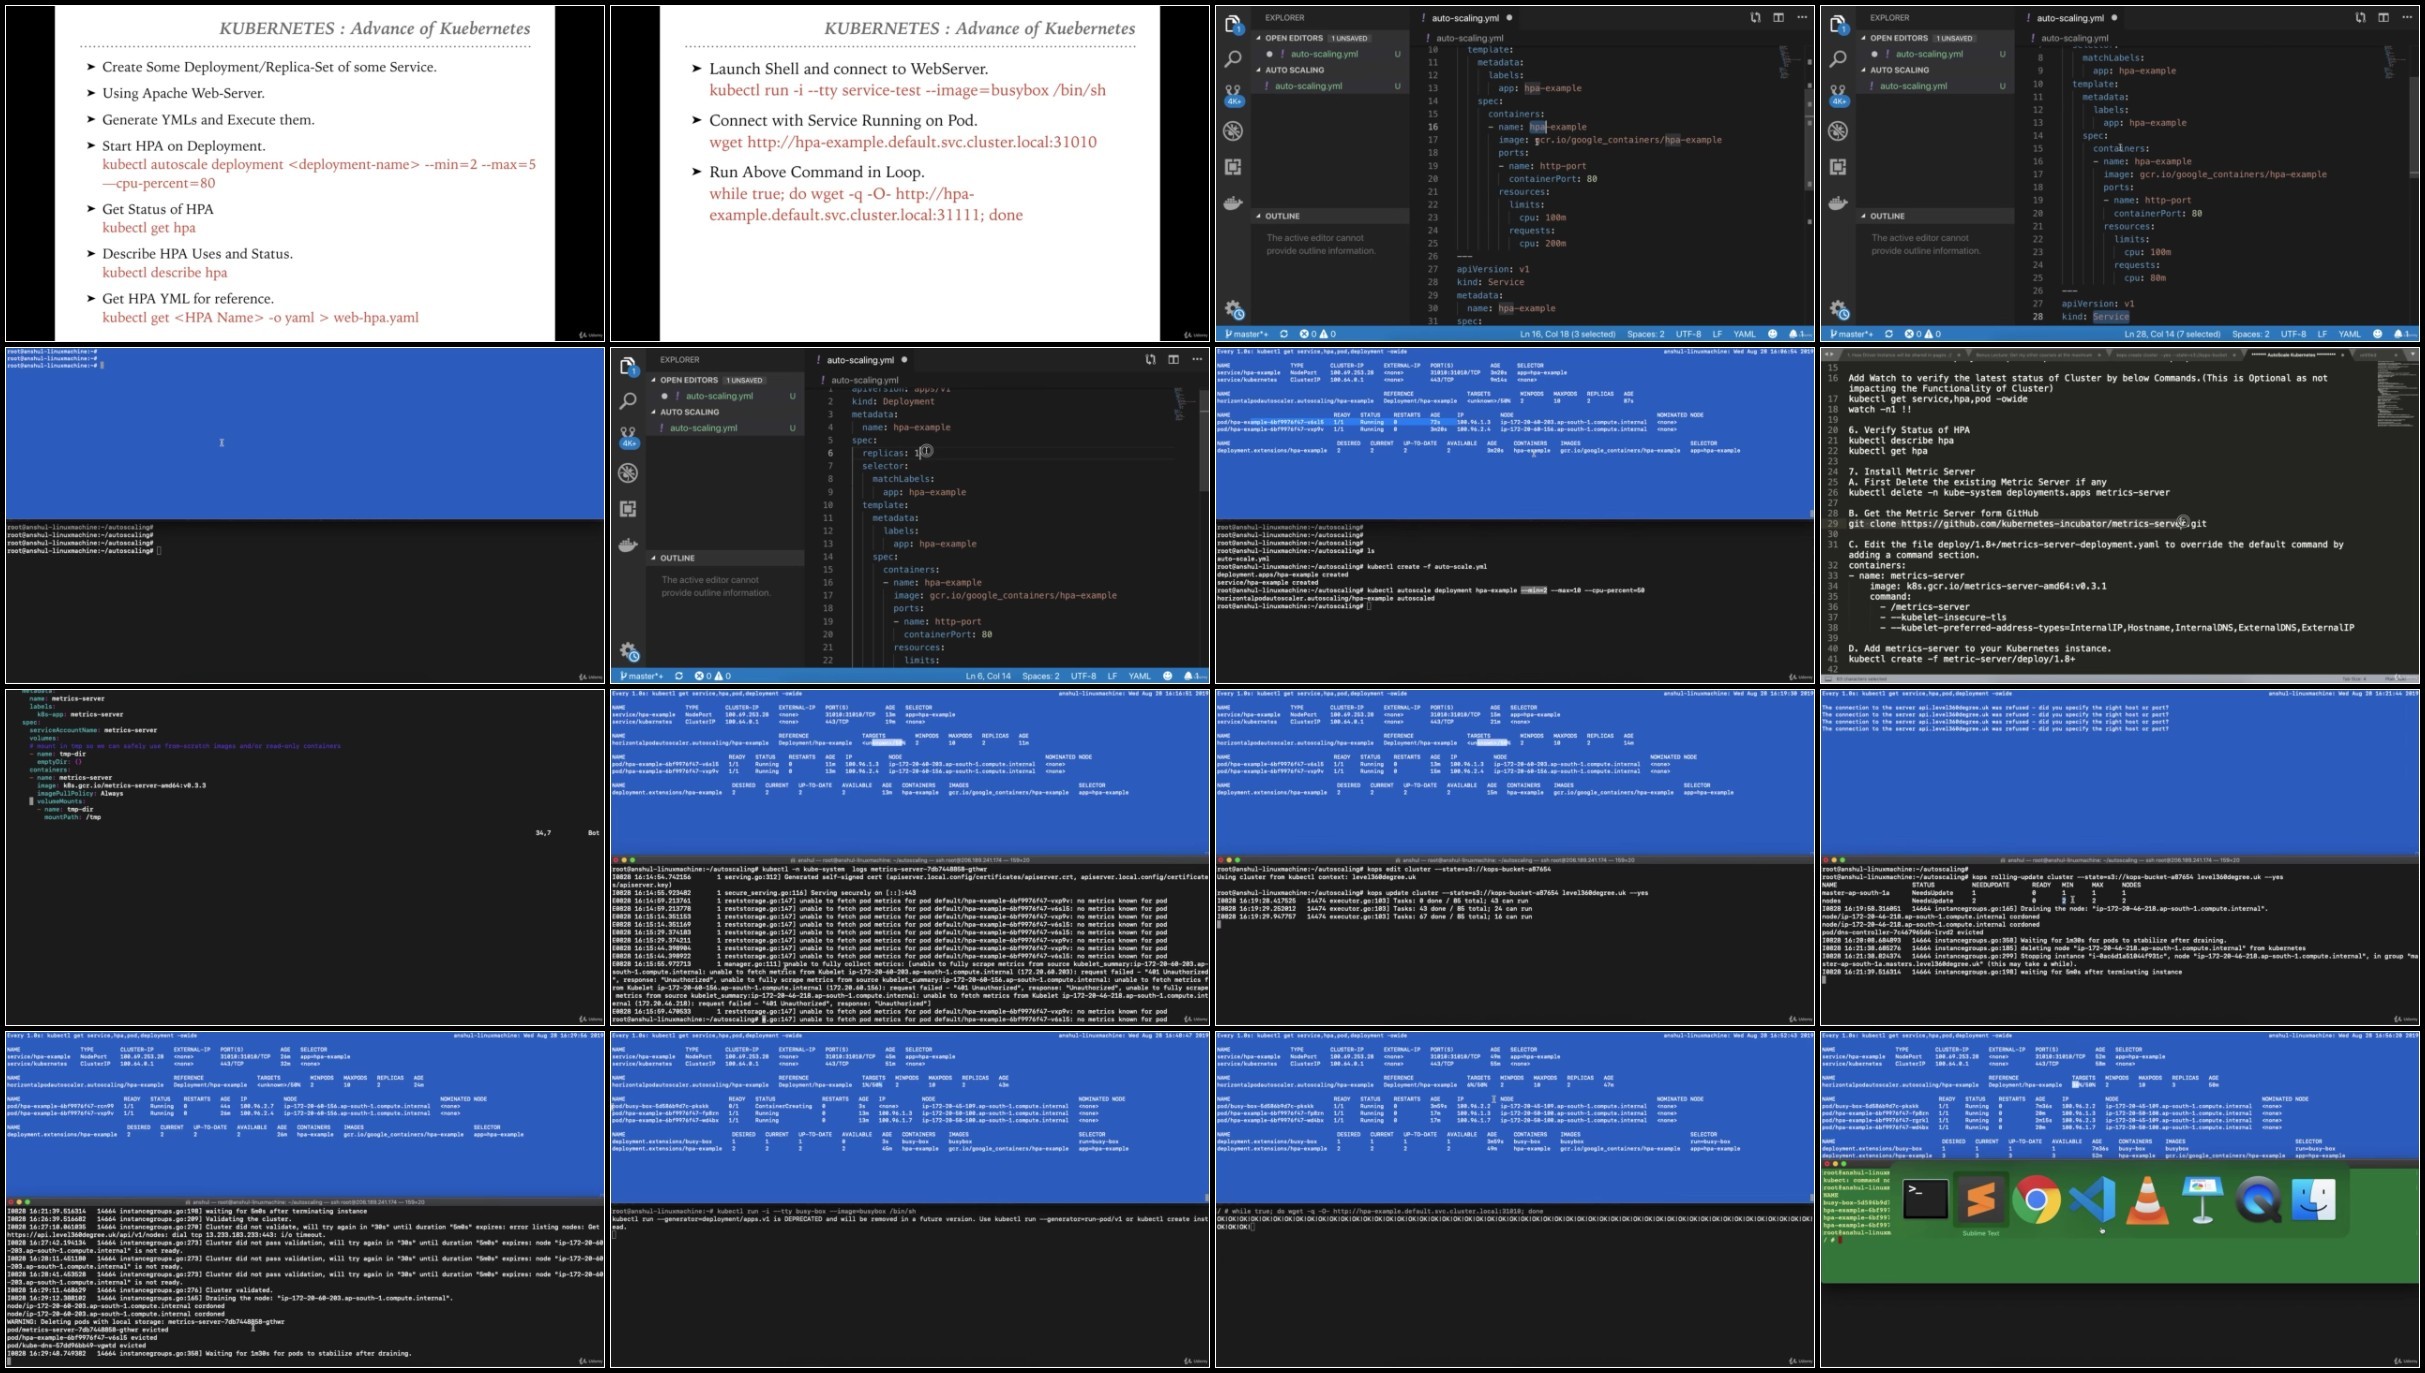This screenshot has width=2425, height=1373.
Task: Open Terminal from the dock
Action: coord(1925,1199)
